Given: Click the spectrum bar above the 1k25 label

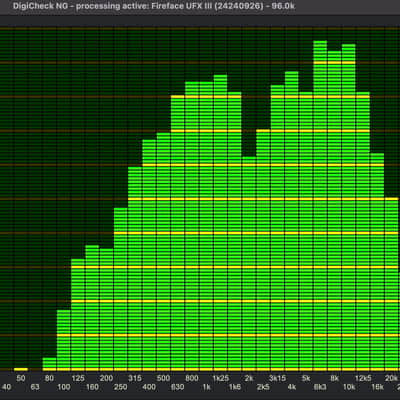Looking at the screenshot, I should (220, 223).
